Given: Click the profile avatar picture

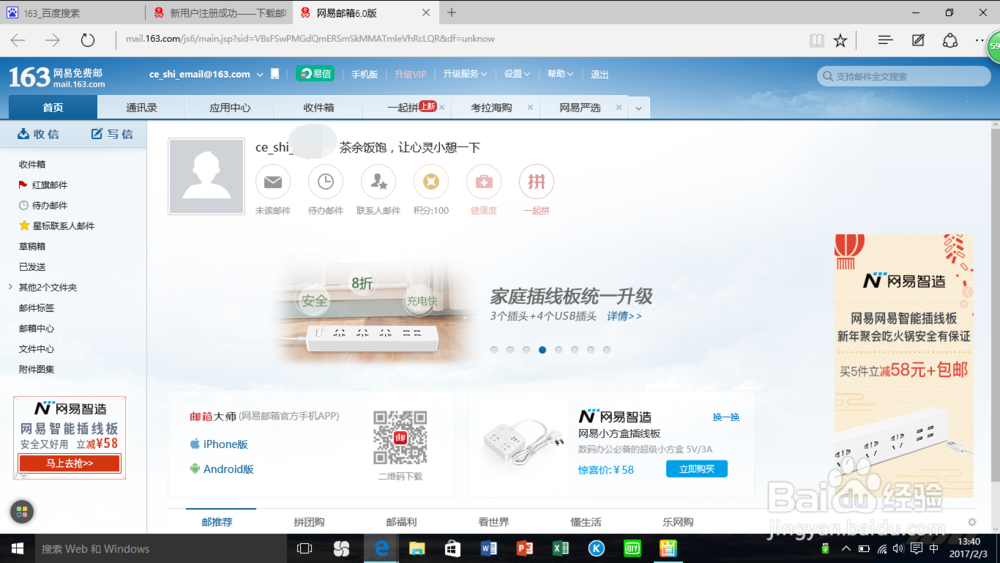Looking at the screenshot, I should [206, 177].
